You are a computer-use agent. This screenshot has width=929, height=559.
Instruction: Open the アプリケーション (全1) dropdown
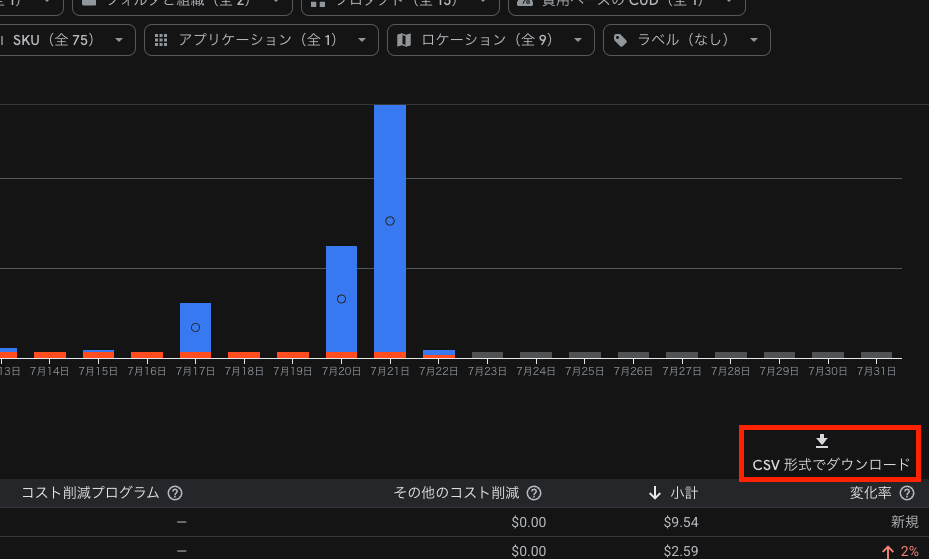click(x=261, y=40)
